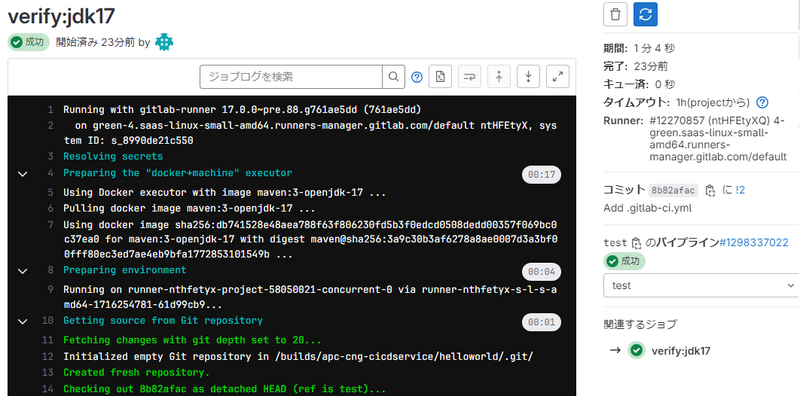Image resolution: width=800 pixels, height=396 pixels.
Task: Open related job verify:jdk17
Action: [x=681, y=351]
